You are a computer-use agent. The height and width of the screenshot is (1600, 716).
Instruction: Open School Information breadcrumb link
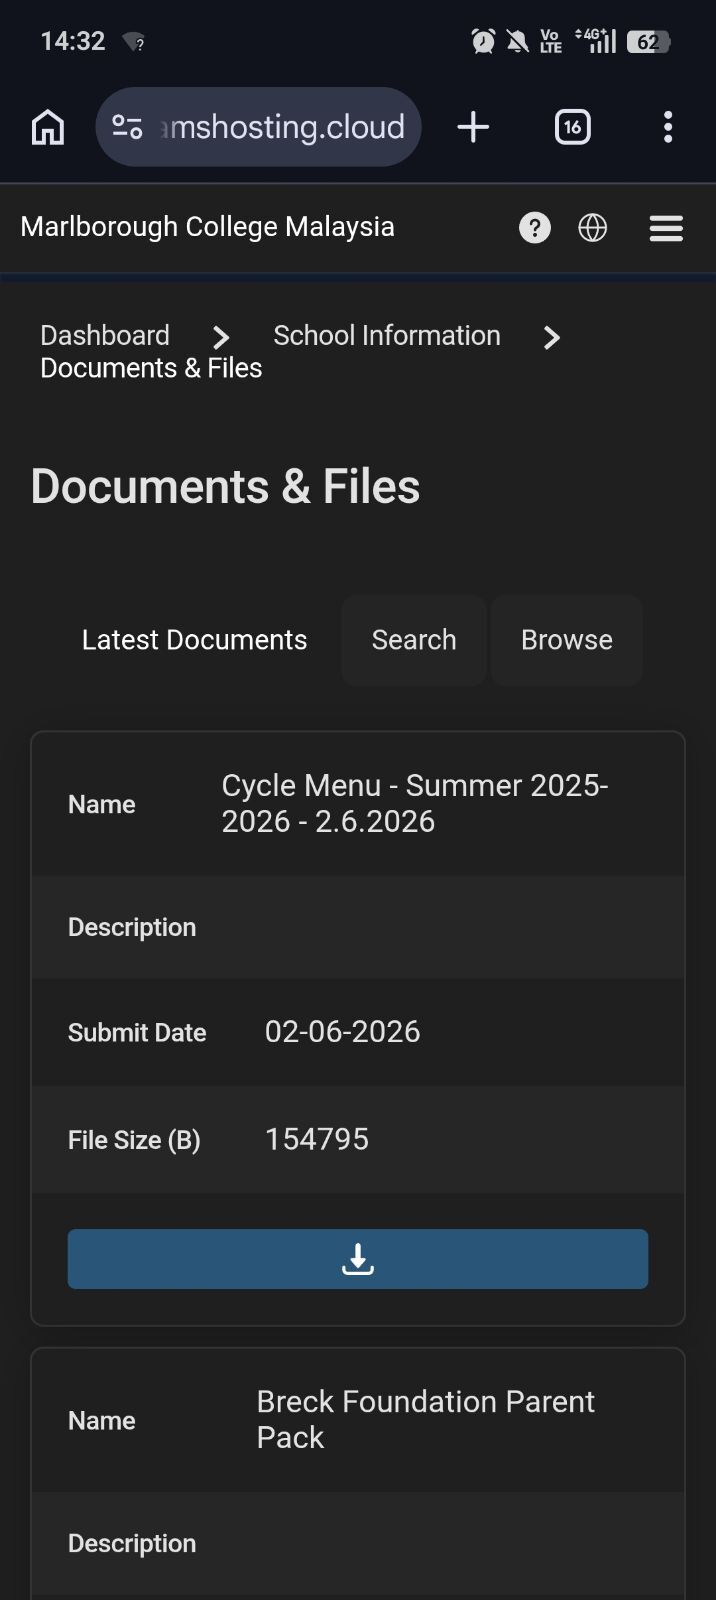[x=387, y=335]
